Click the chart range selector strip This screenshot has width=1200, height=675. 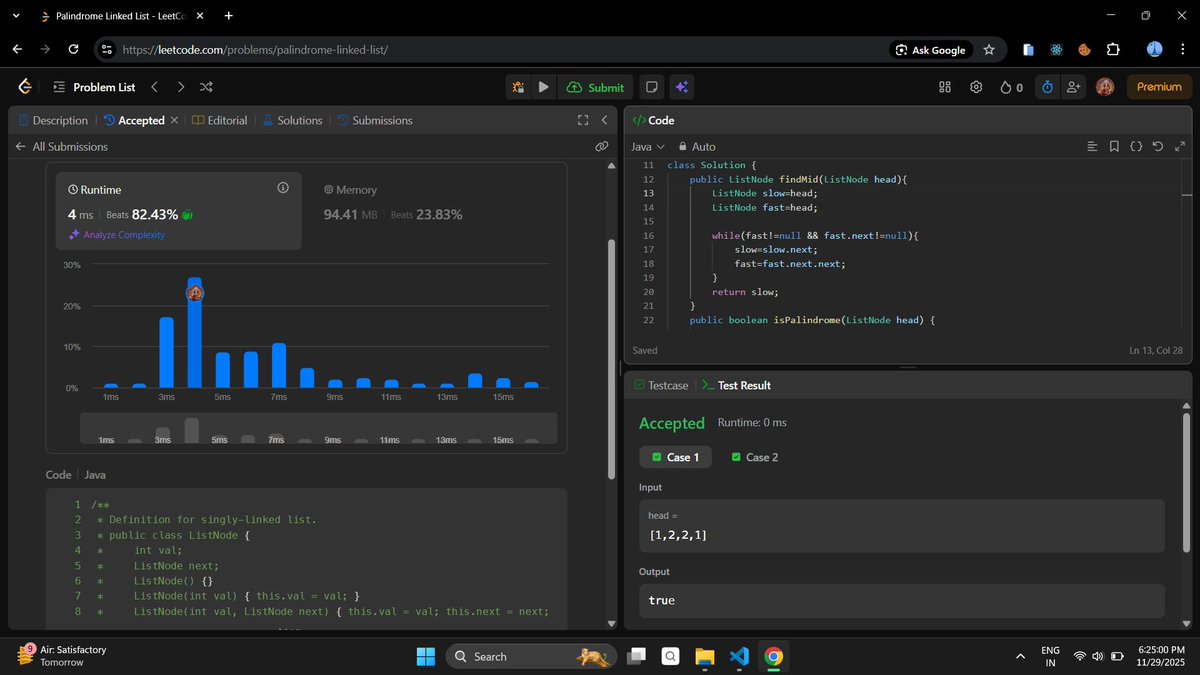(318, 428)
